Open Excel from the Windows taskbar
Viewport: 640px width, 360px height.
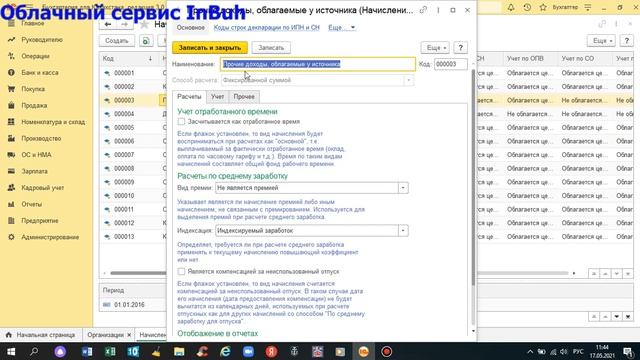click(x=110, y=351)
